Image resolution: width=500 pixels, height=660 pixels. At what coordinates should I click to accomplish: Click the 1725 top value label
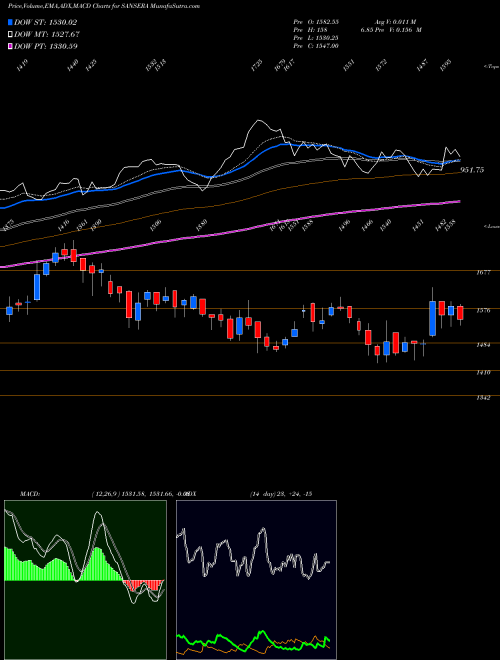pos(256,66)
